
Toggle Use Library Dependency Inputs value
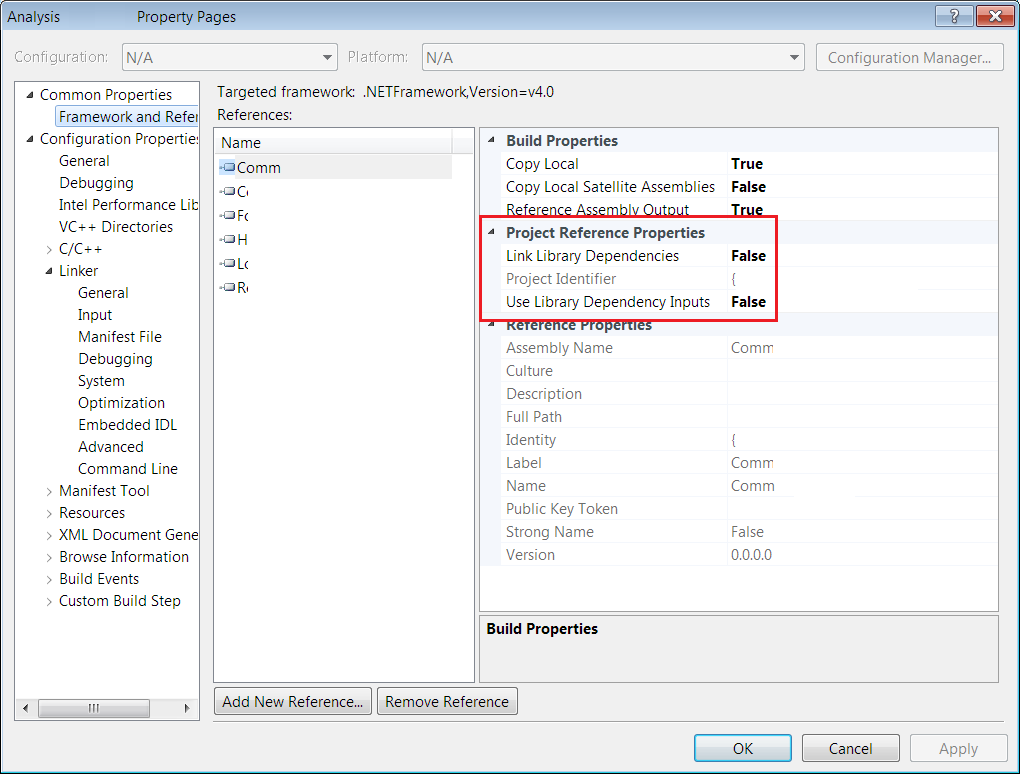tap(748, 302)
